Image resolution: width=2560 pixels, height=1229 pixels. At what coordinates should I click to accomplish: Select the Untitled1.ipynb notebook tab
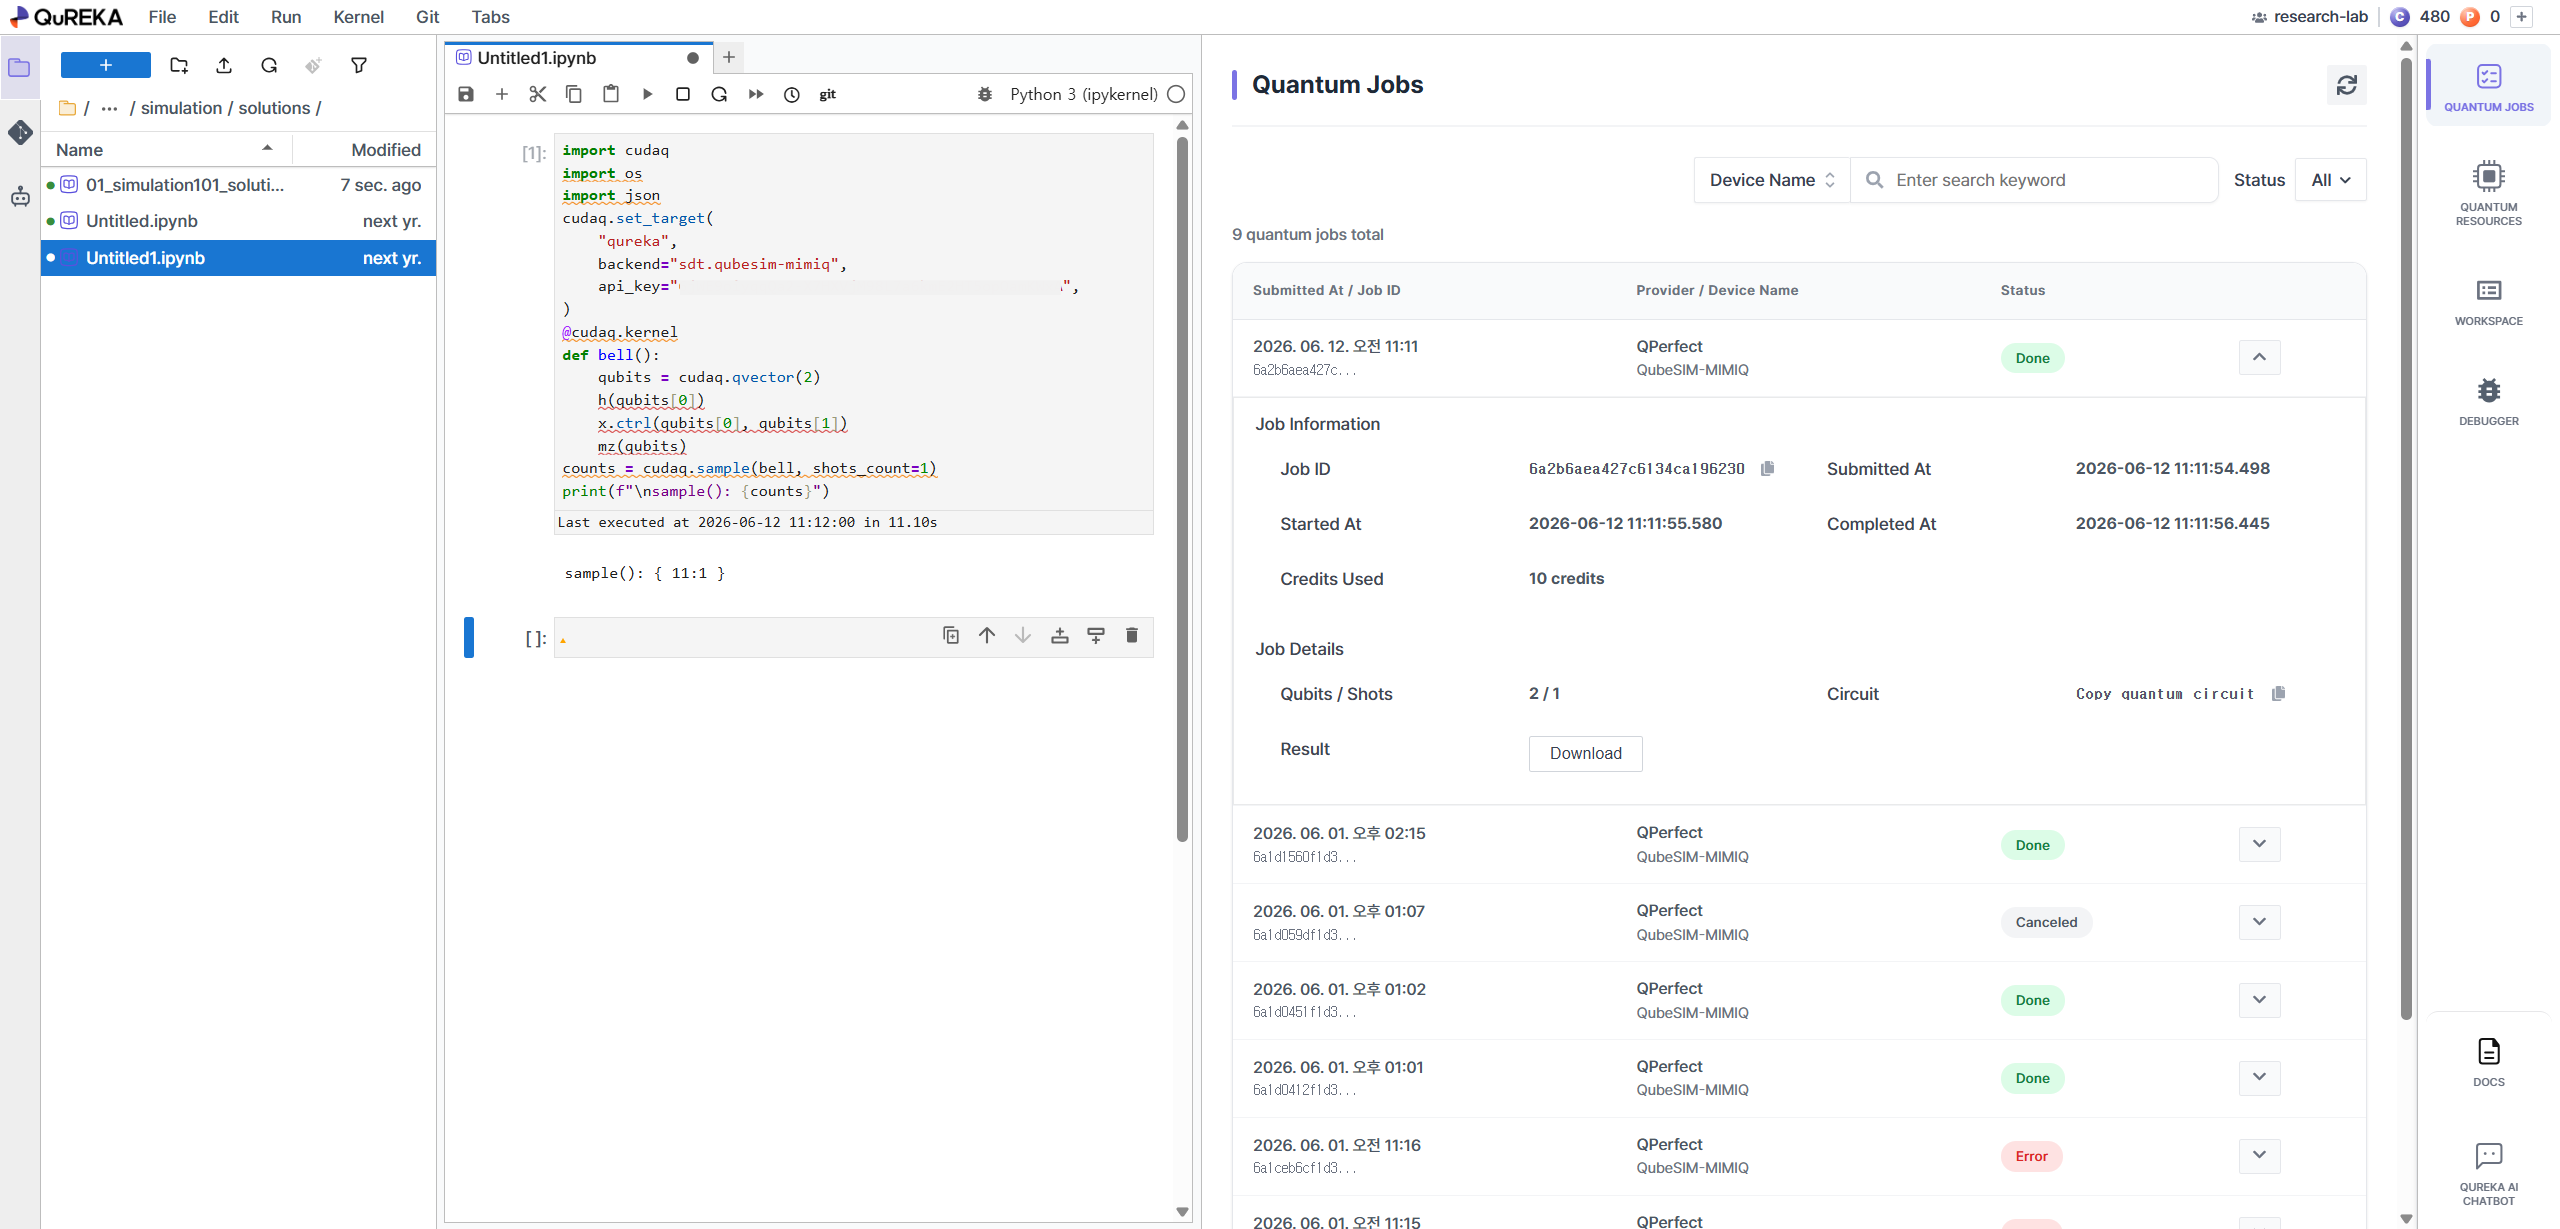pyautogui.click(x=579, y=58)
